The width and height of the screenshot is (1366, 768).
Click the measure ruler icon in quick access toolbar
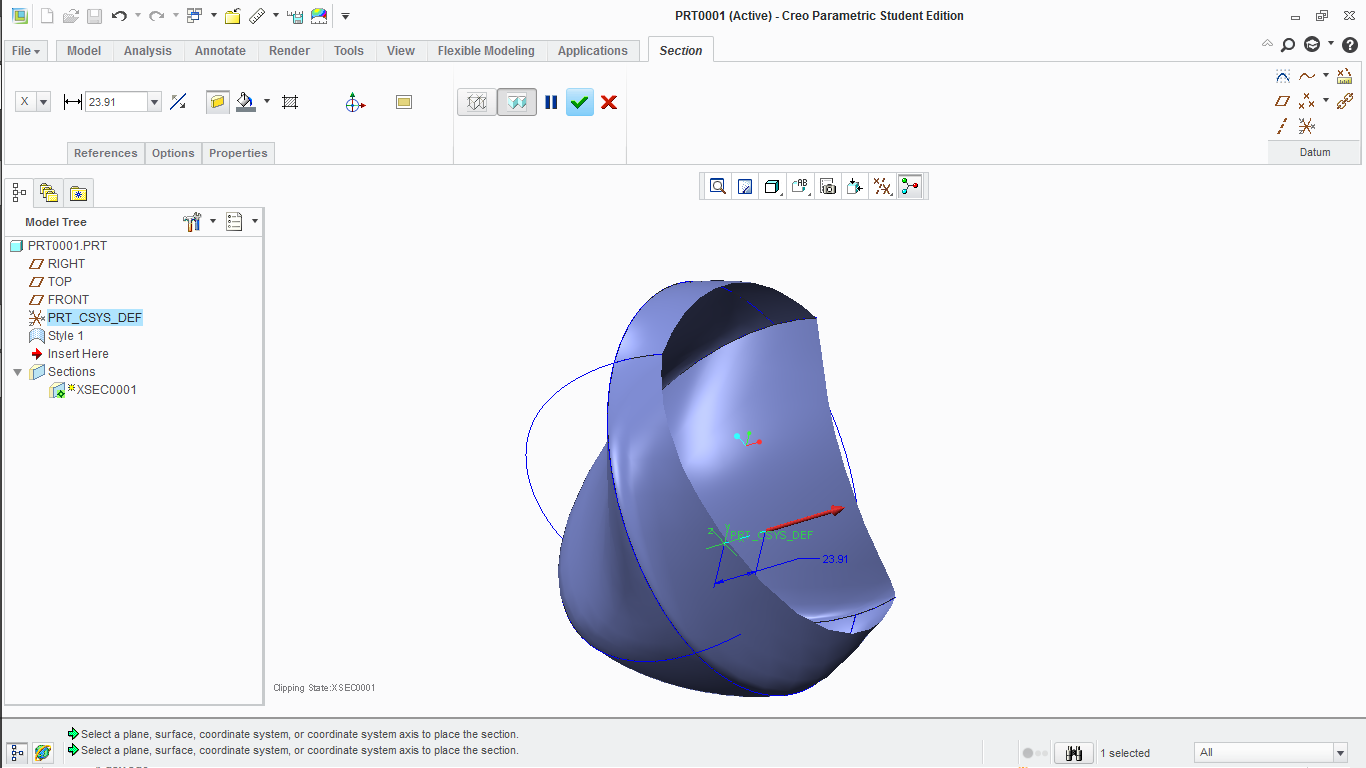coord(257,16)
